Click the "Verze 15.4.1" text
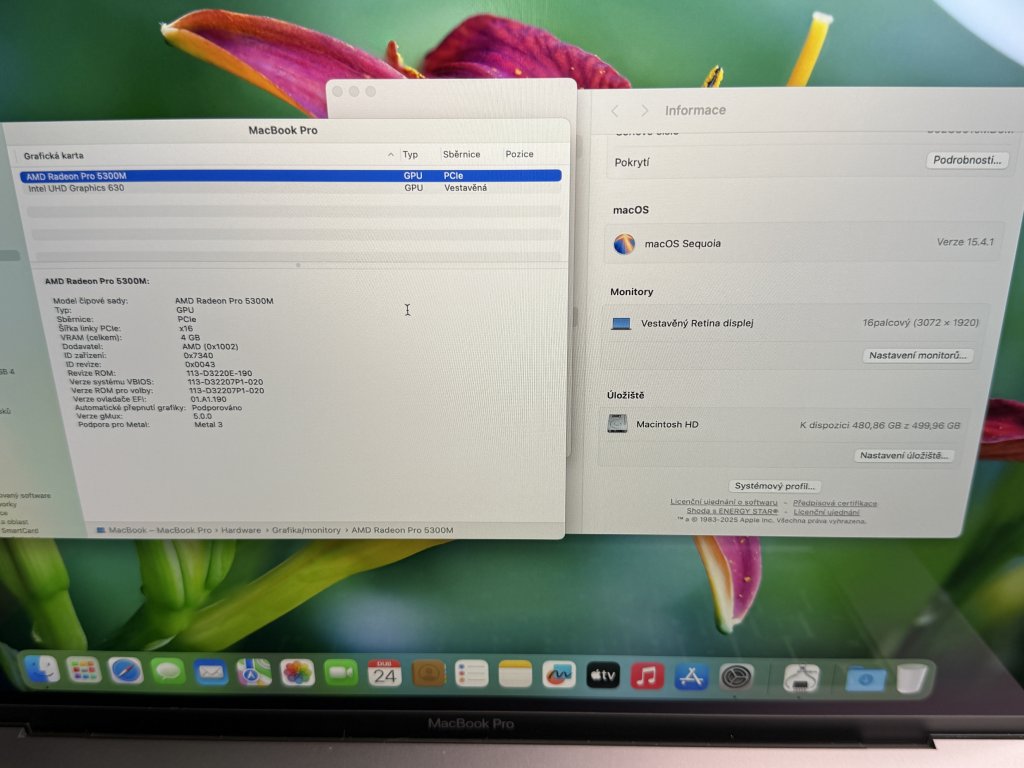The height and width of the screenshot is (768, 1024). (965, 242)
